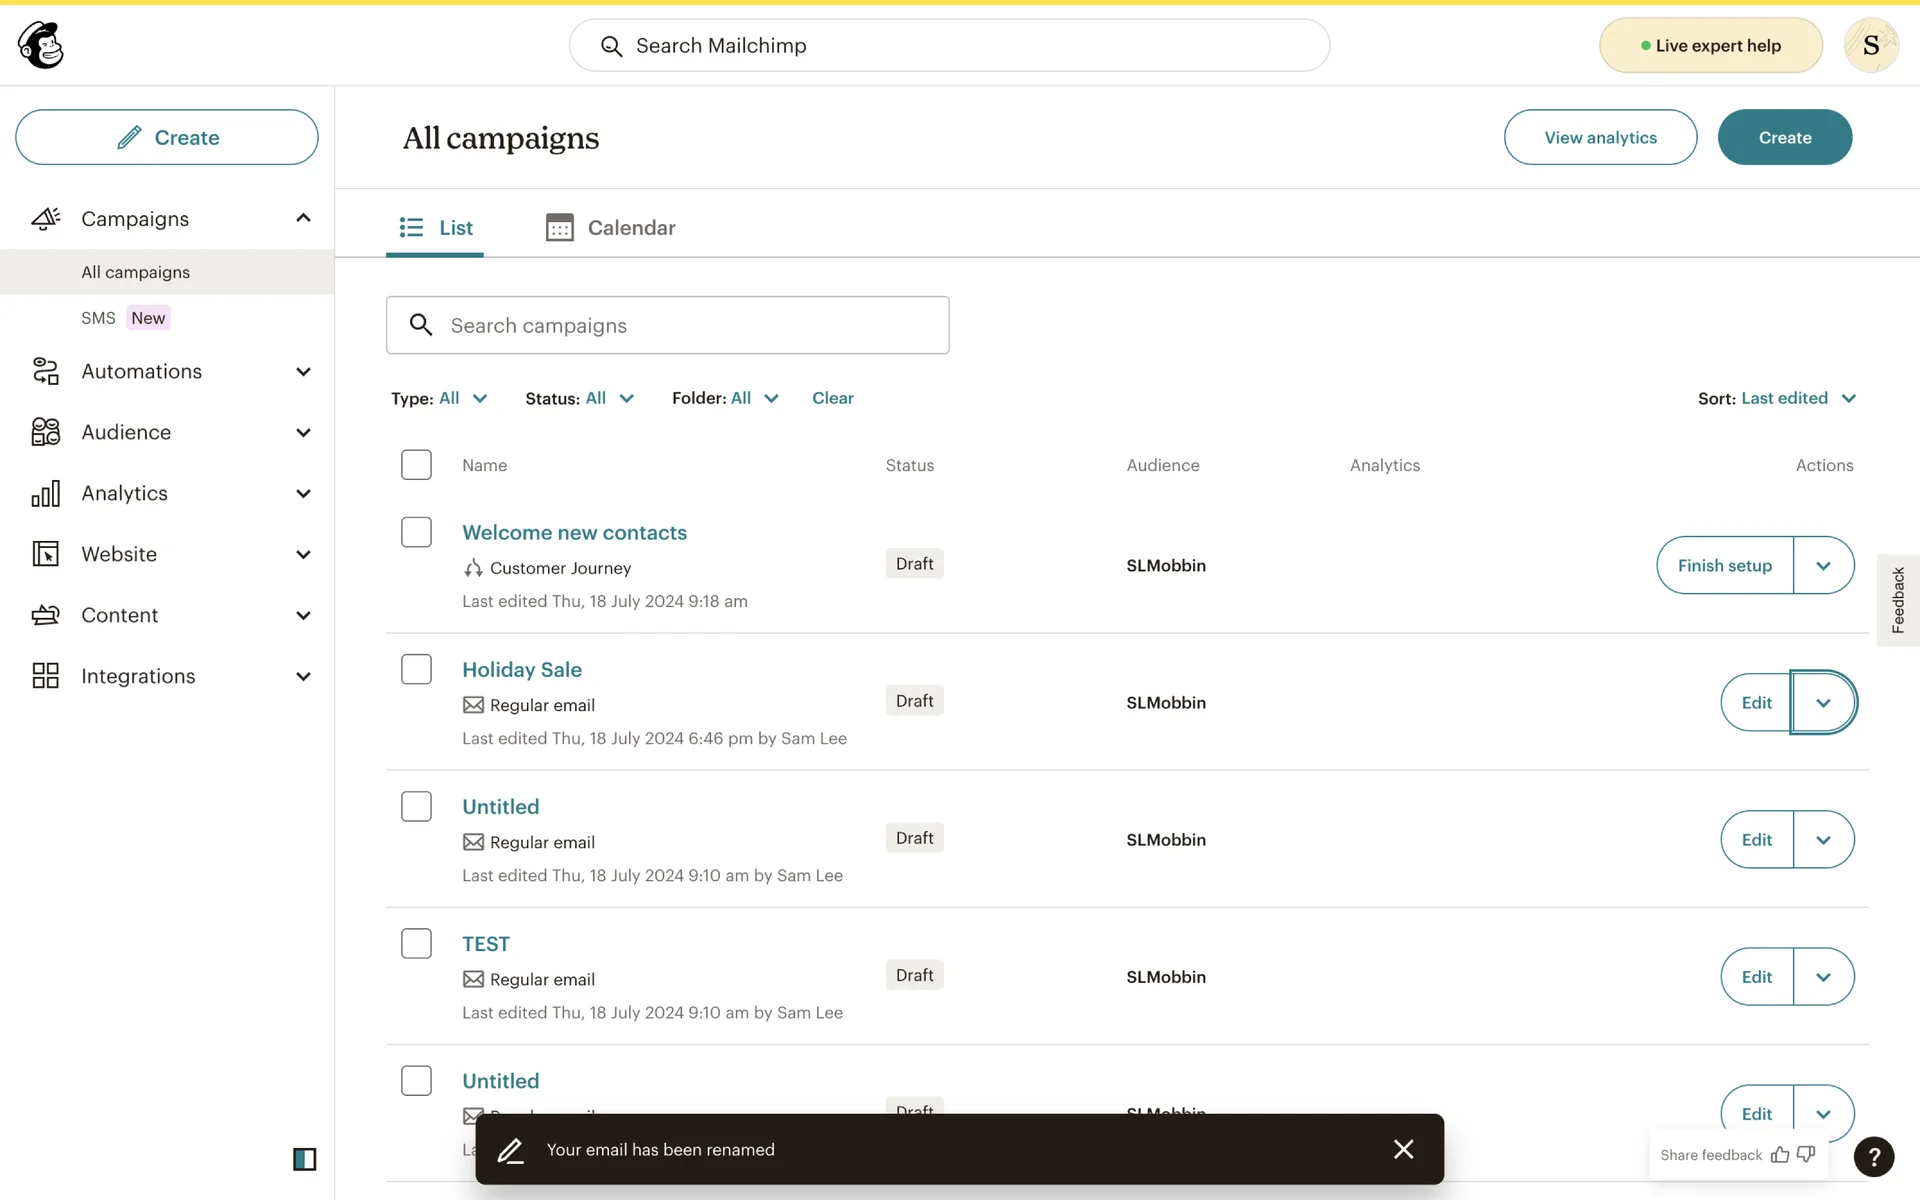Click thumbs up on Share feedback
Screen dimensions: 1920x1200
point(1780,1155)
